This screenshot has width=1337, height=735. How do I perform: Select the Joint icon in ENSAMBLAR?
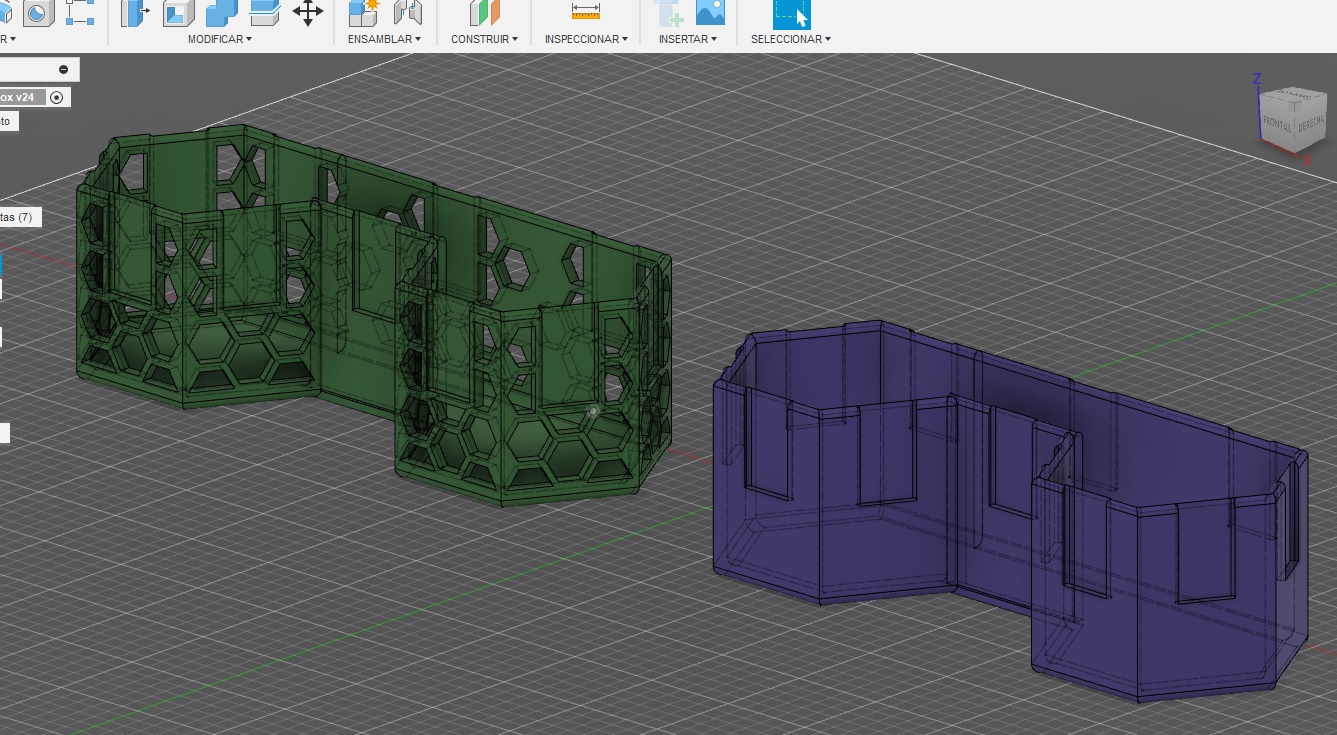click(407, 13)
